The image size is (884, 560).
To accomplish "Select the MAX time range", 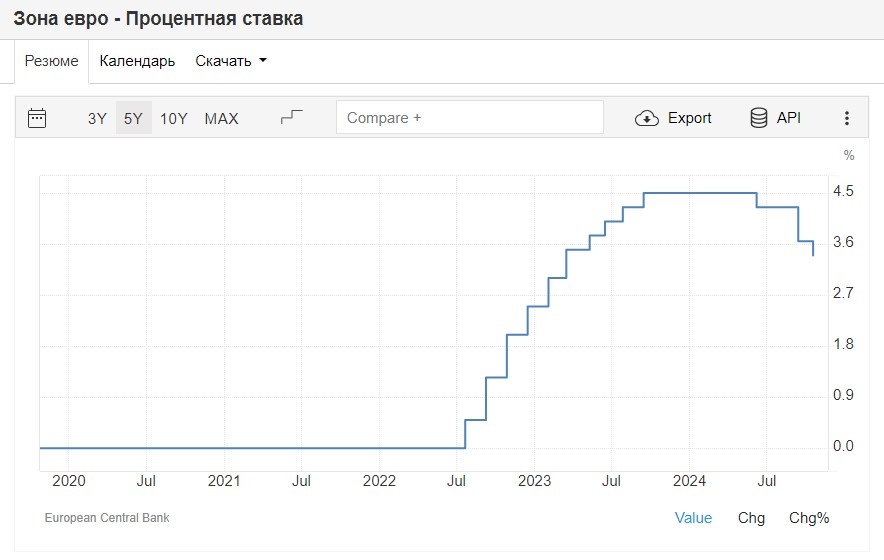I will (222, 118).
